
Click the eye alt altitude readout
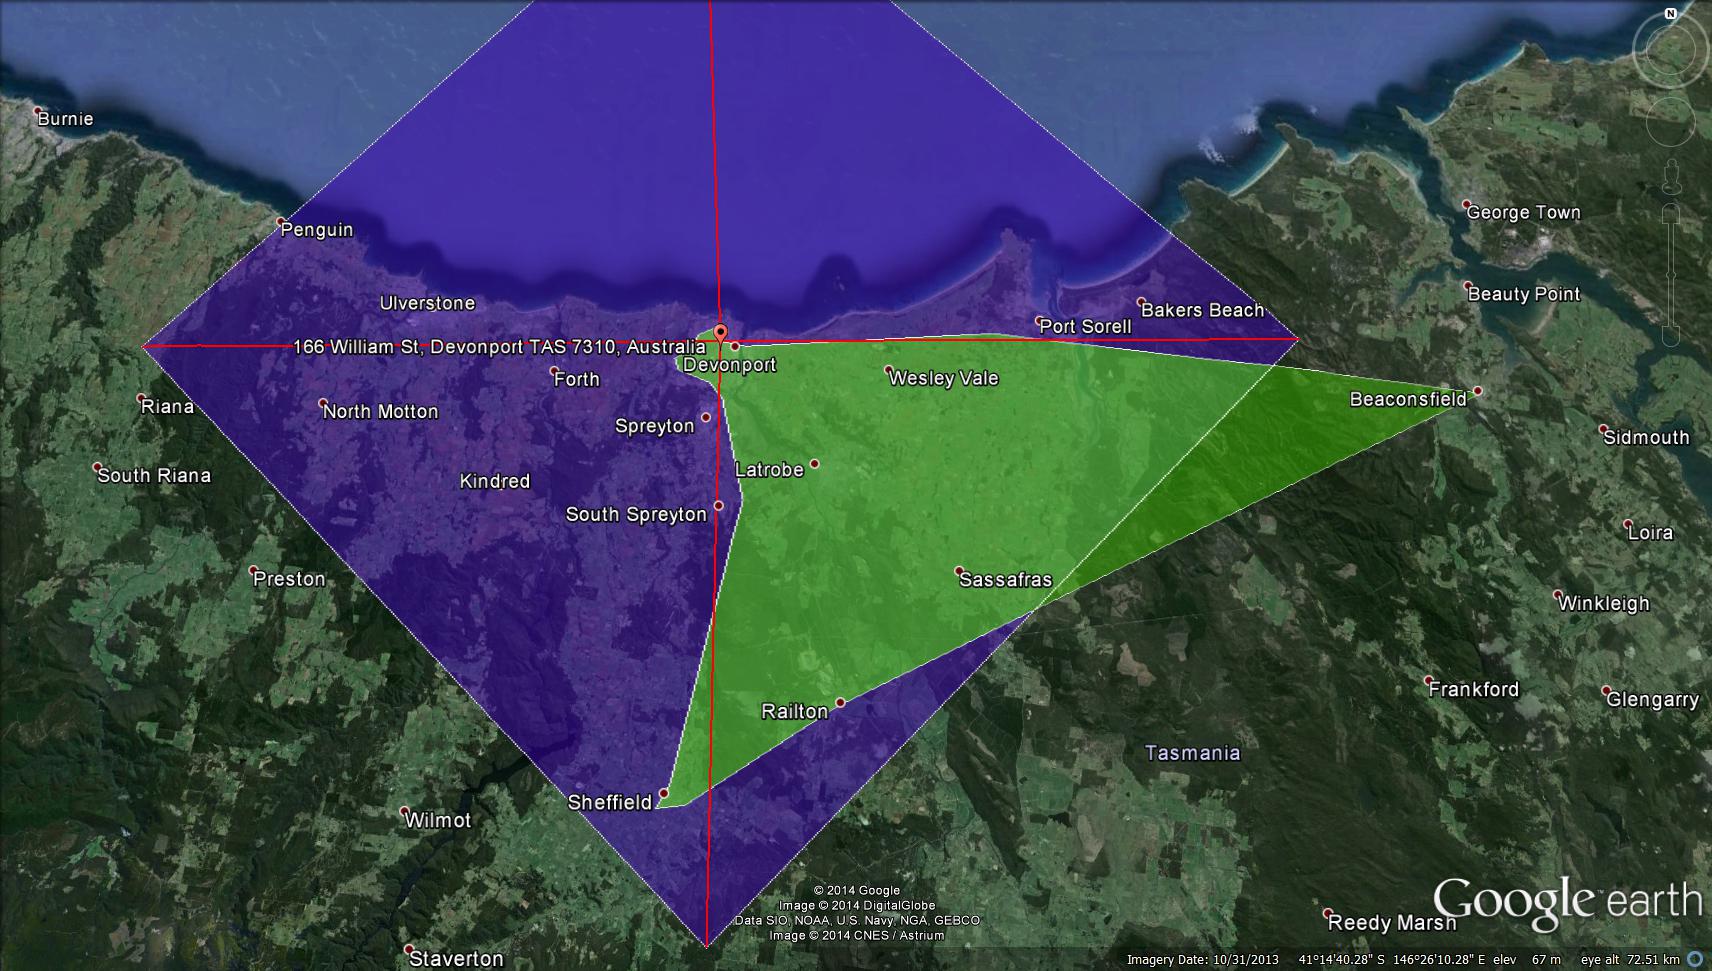pos(1629,960)
